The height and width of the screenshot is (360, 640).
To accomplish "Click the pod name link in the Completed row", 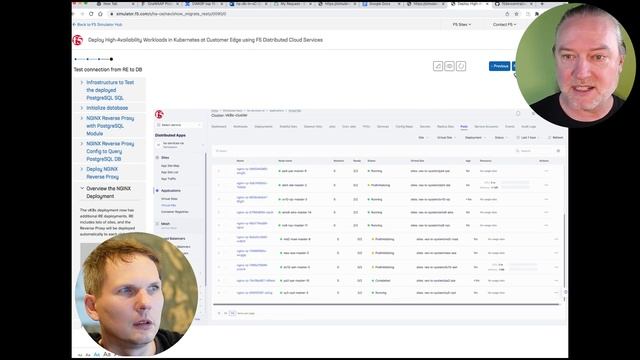I will (256, 281).
